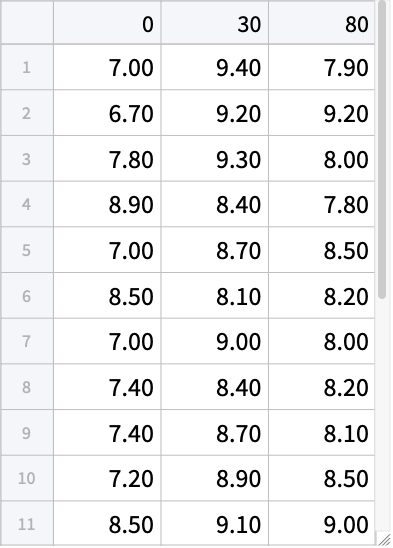The image size is (393, 548).
Task: Click cell 8.90 in row 4
Action: 107,204
